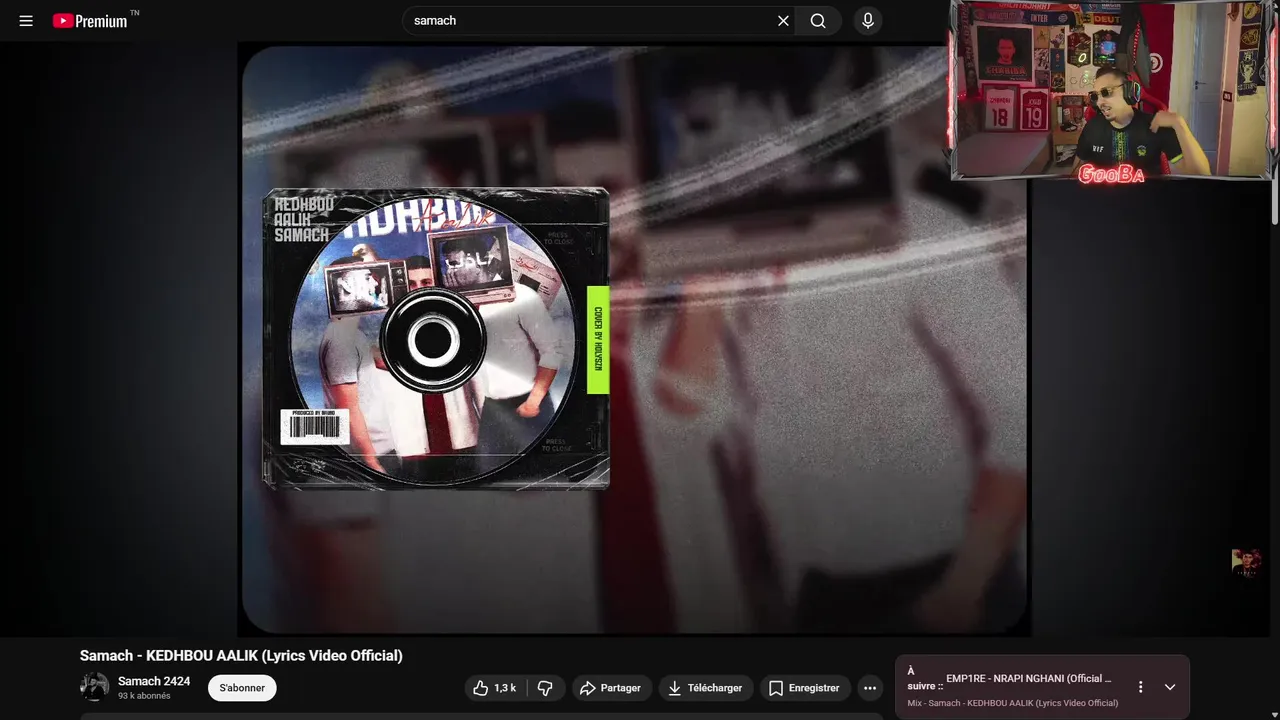
Task: Click the 93 k abonnés text
Action: (x=144, y=696)
